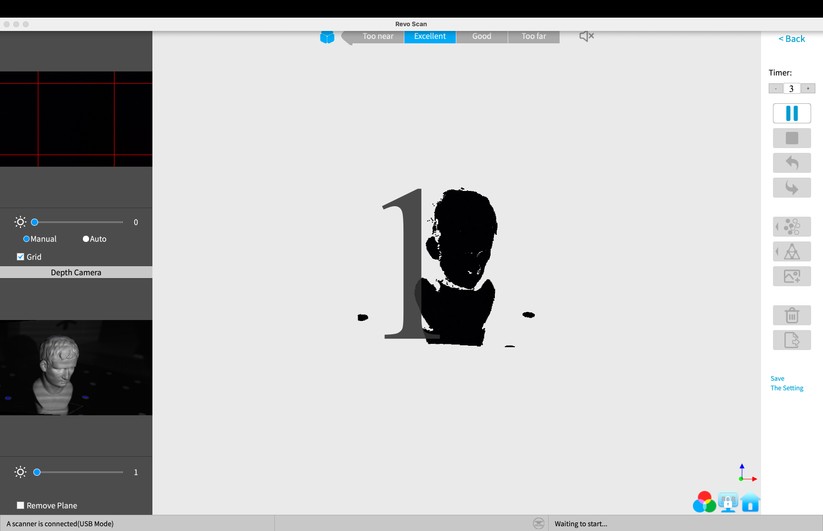
Task: Click the texture image icon
Action: pos(791,276)
